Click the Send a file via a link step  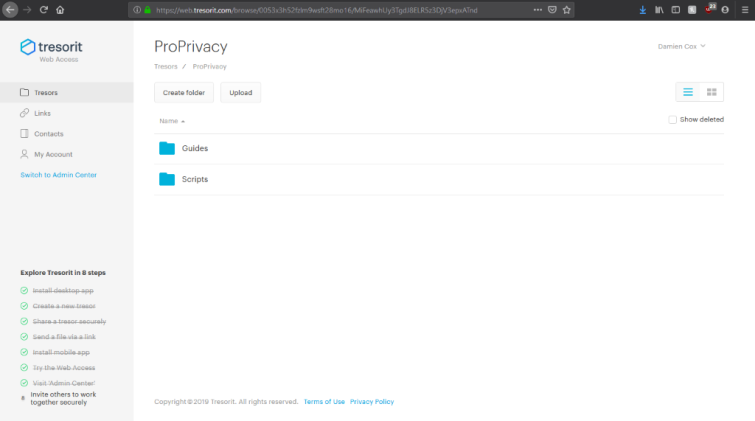(64, 337)
